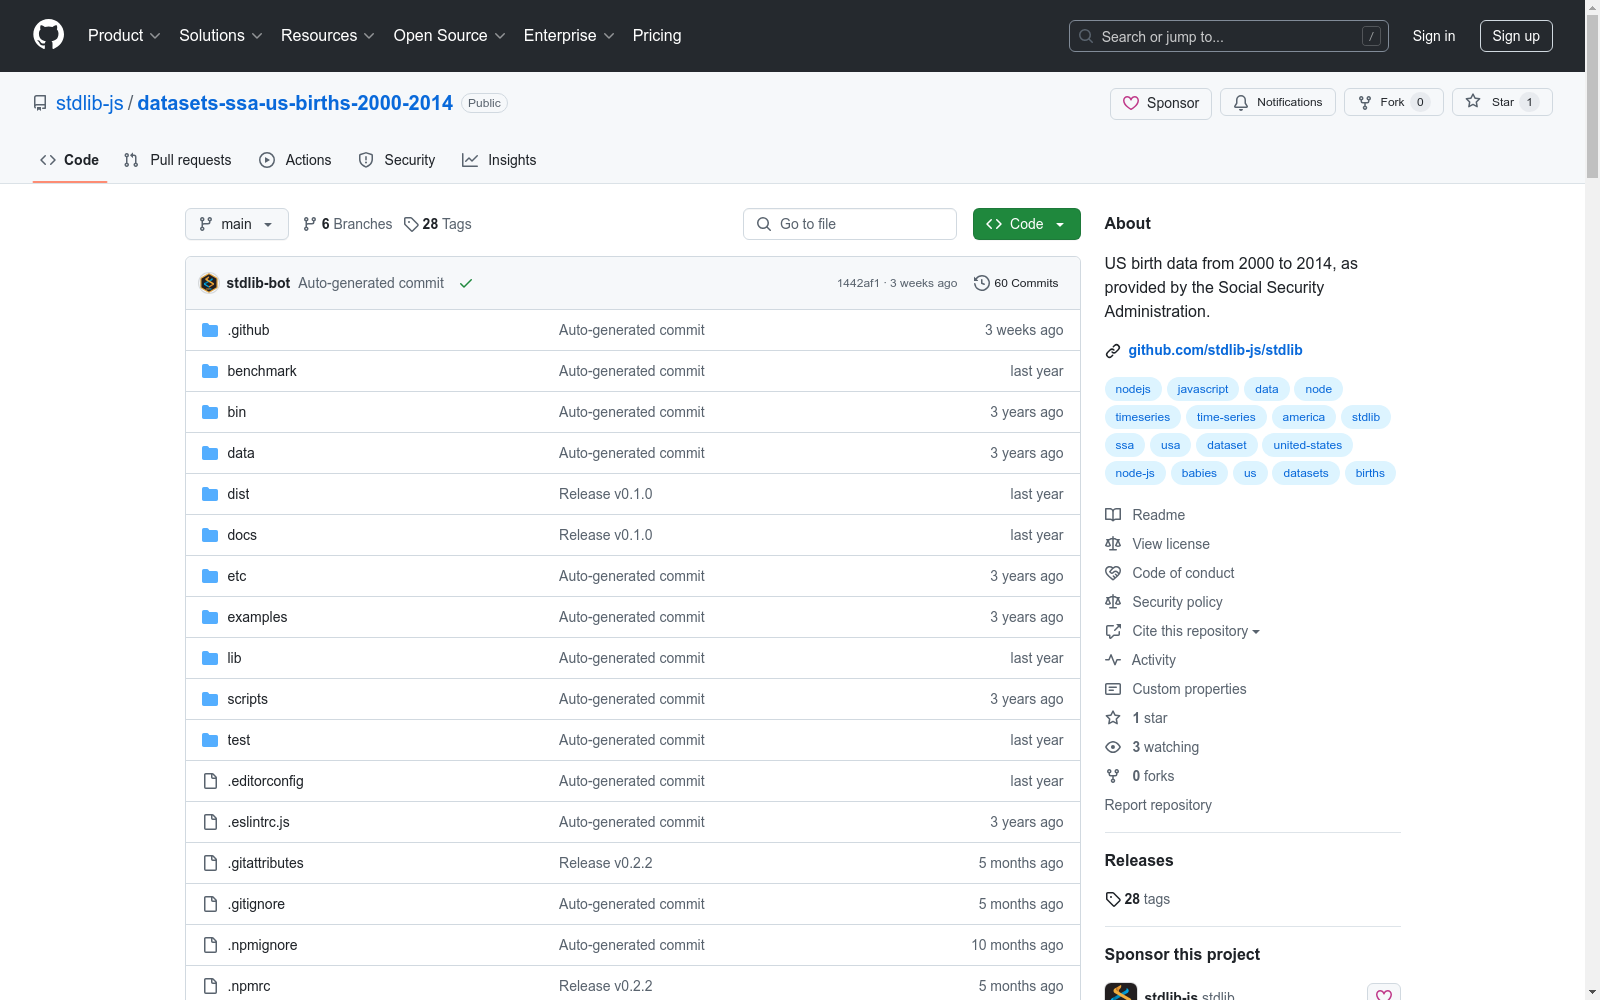Open the benchmark folder
Viewport: 1600px width, 1000px height.
[262, 371]
